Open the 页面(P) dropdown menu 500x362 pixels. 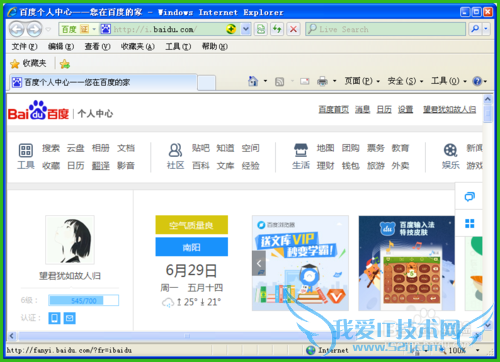point(362,81)
